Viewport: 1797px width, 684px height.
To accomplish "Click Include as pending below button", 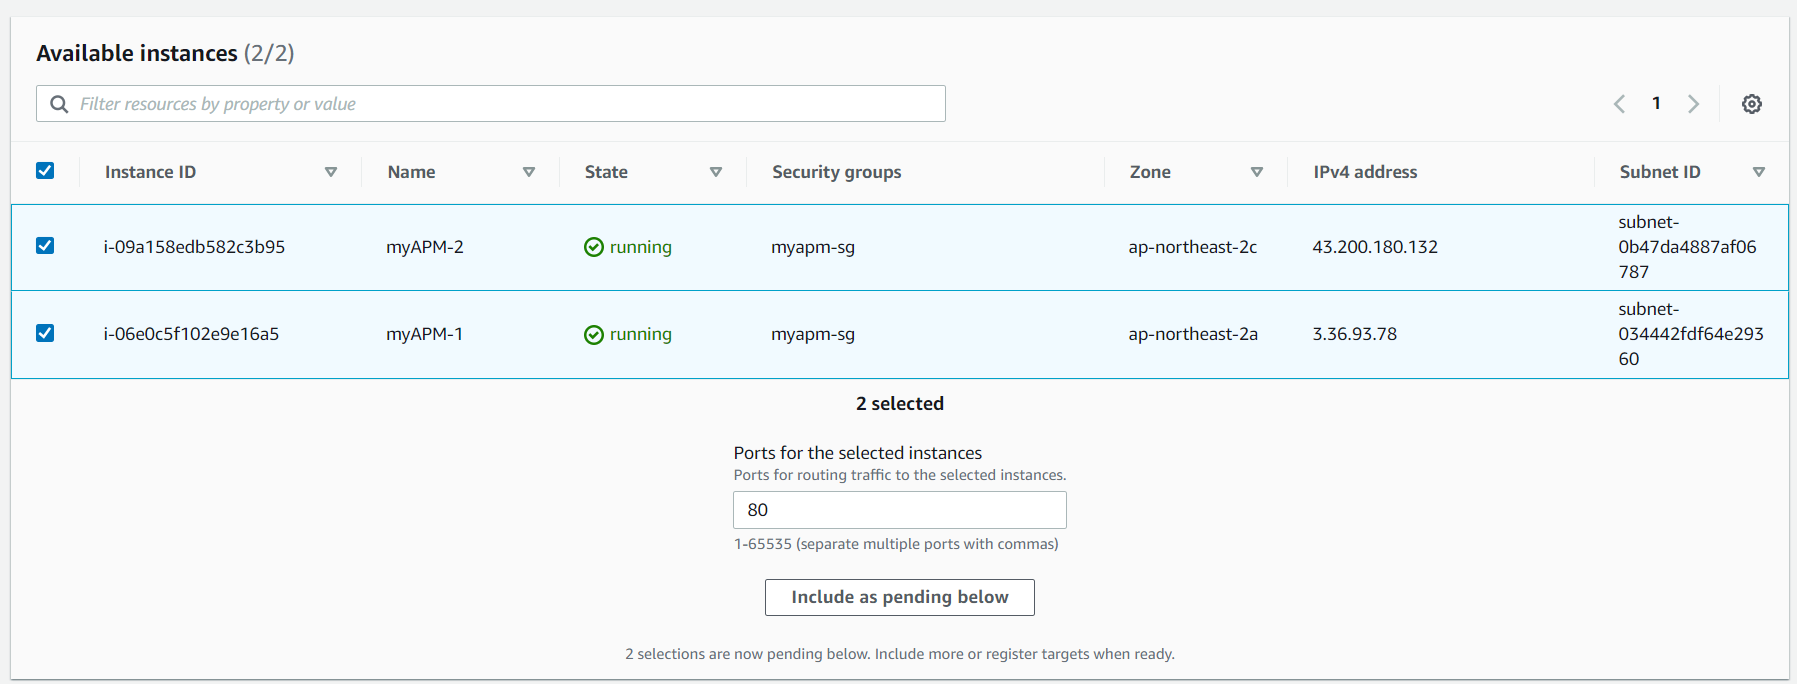I will (x=899, y=597).
